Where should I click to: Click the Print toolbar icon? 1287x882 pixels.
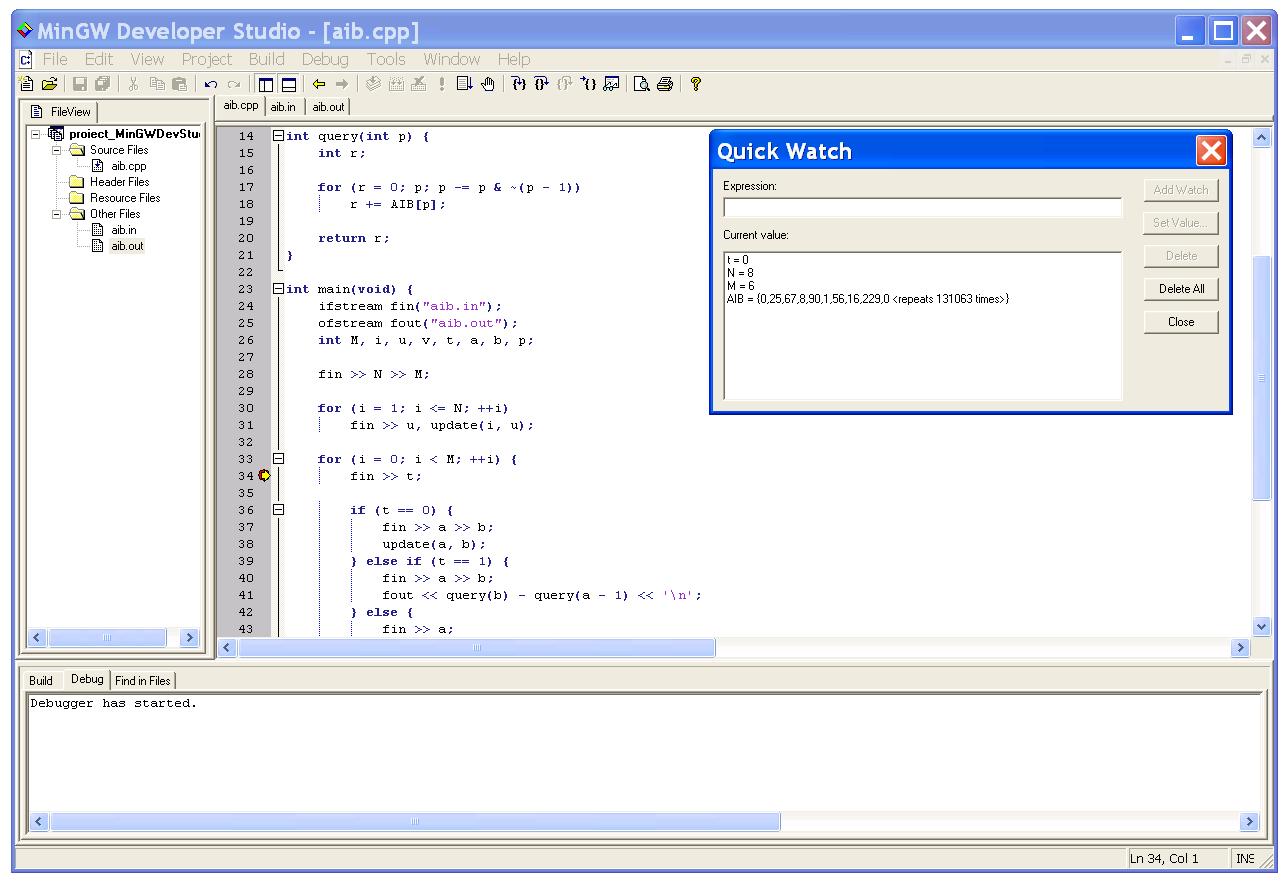[664, 85]
